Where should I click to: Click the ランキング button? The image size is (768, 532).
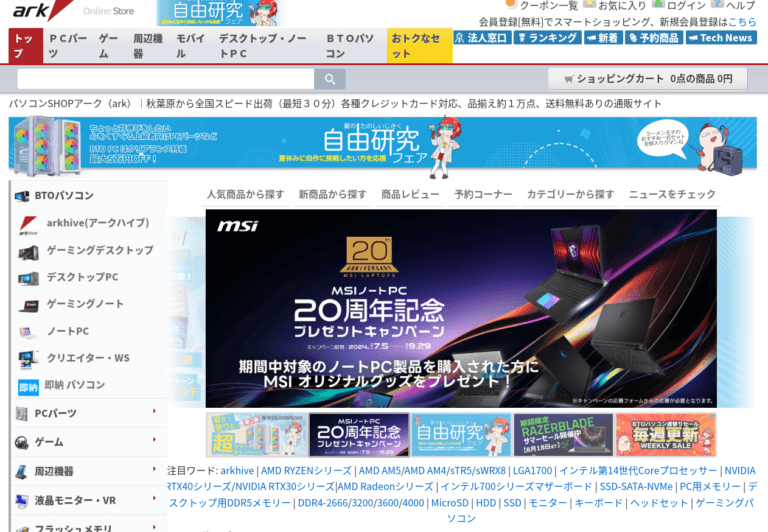pyautogui.click(x=547, y=38)
